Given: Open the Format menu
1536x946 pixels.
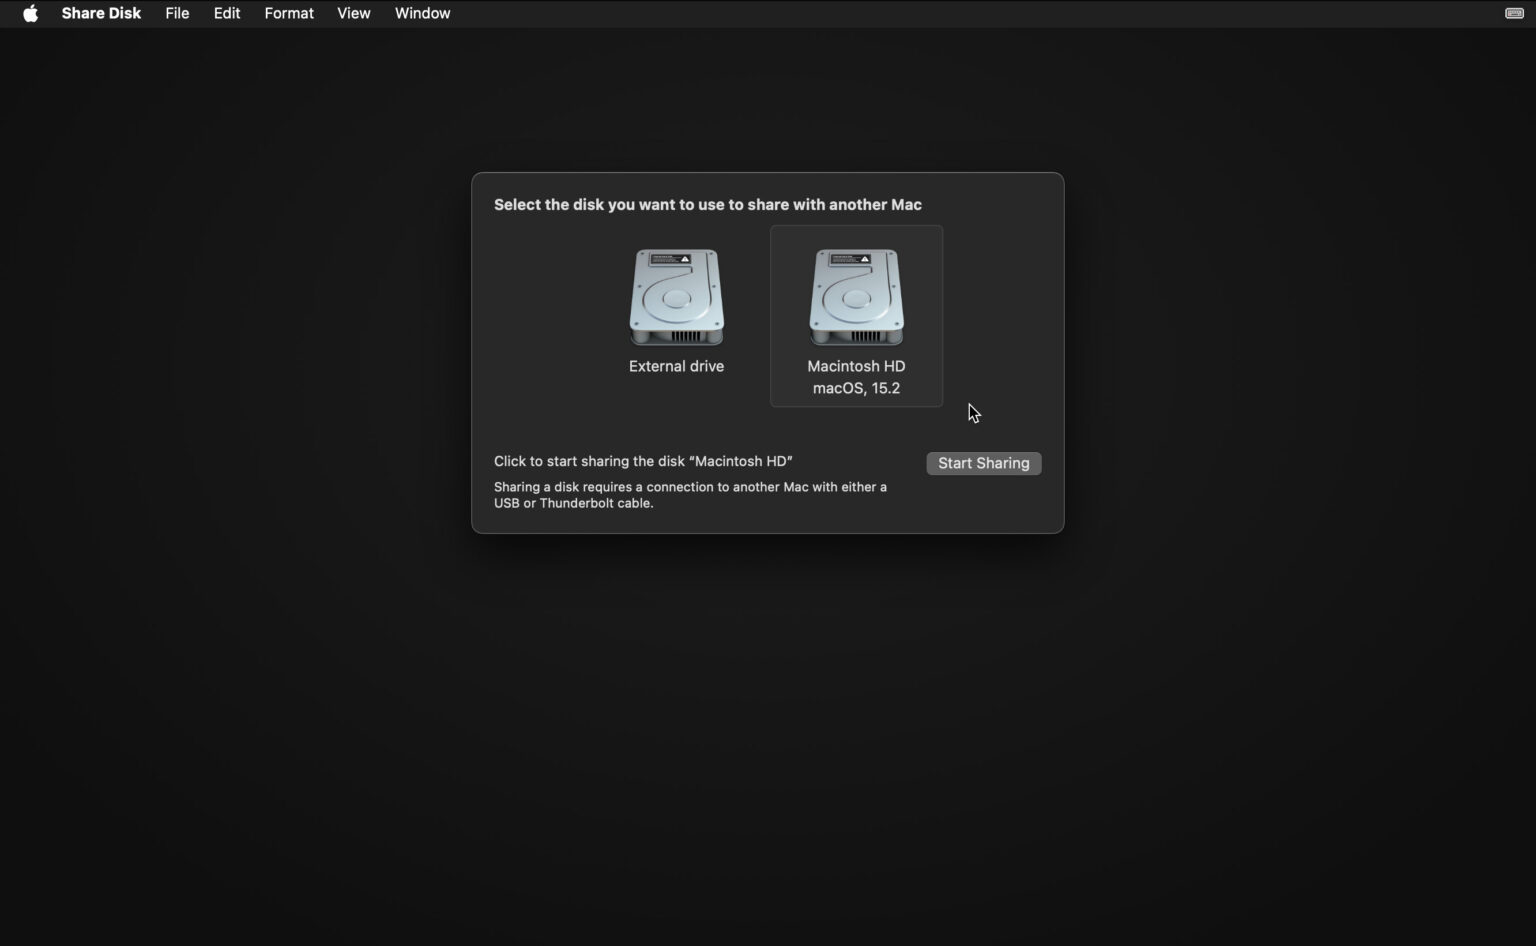Looking at the screenshot, I should click(288, 13).
